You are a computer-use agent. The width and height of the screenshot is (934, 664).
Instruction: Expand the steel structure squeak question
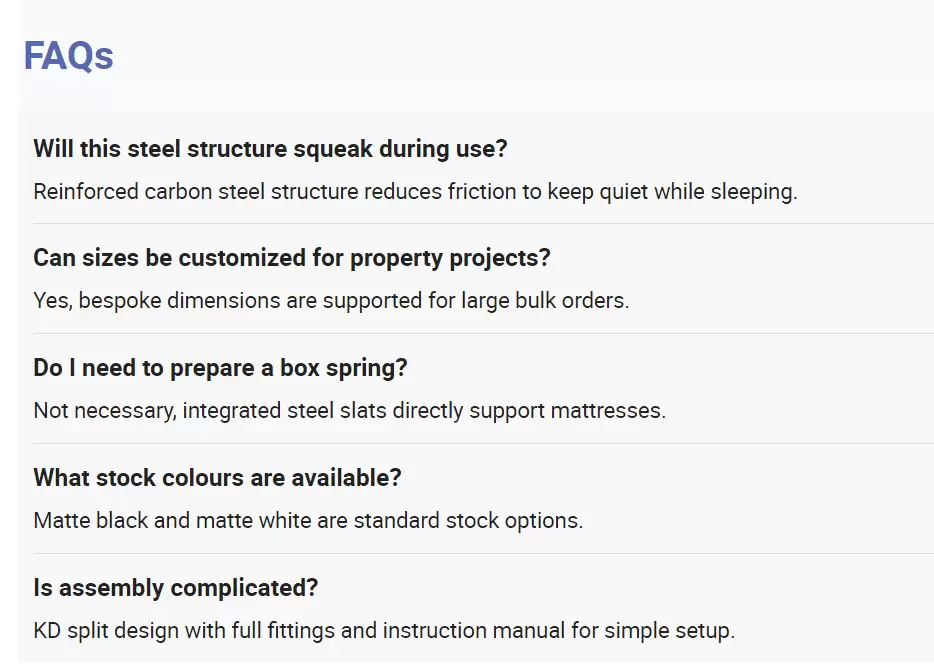tap(270, 149)
